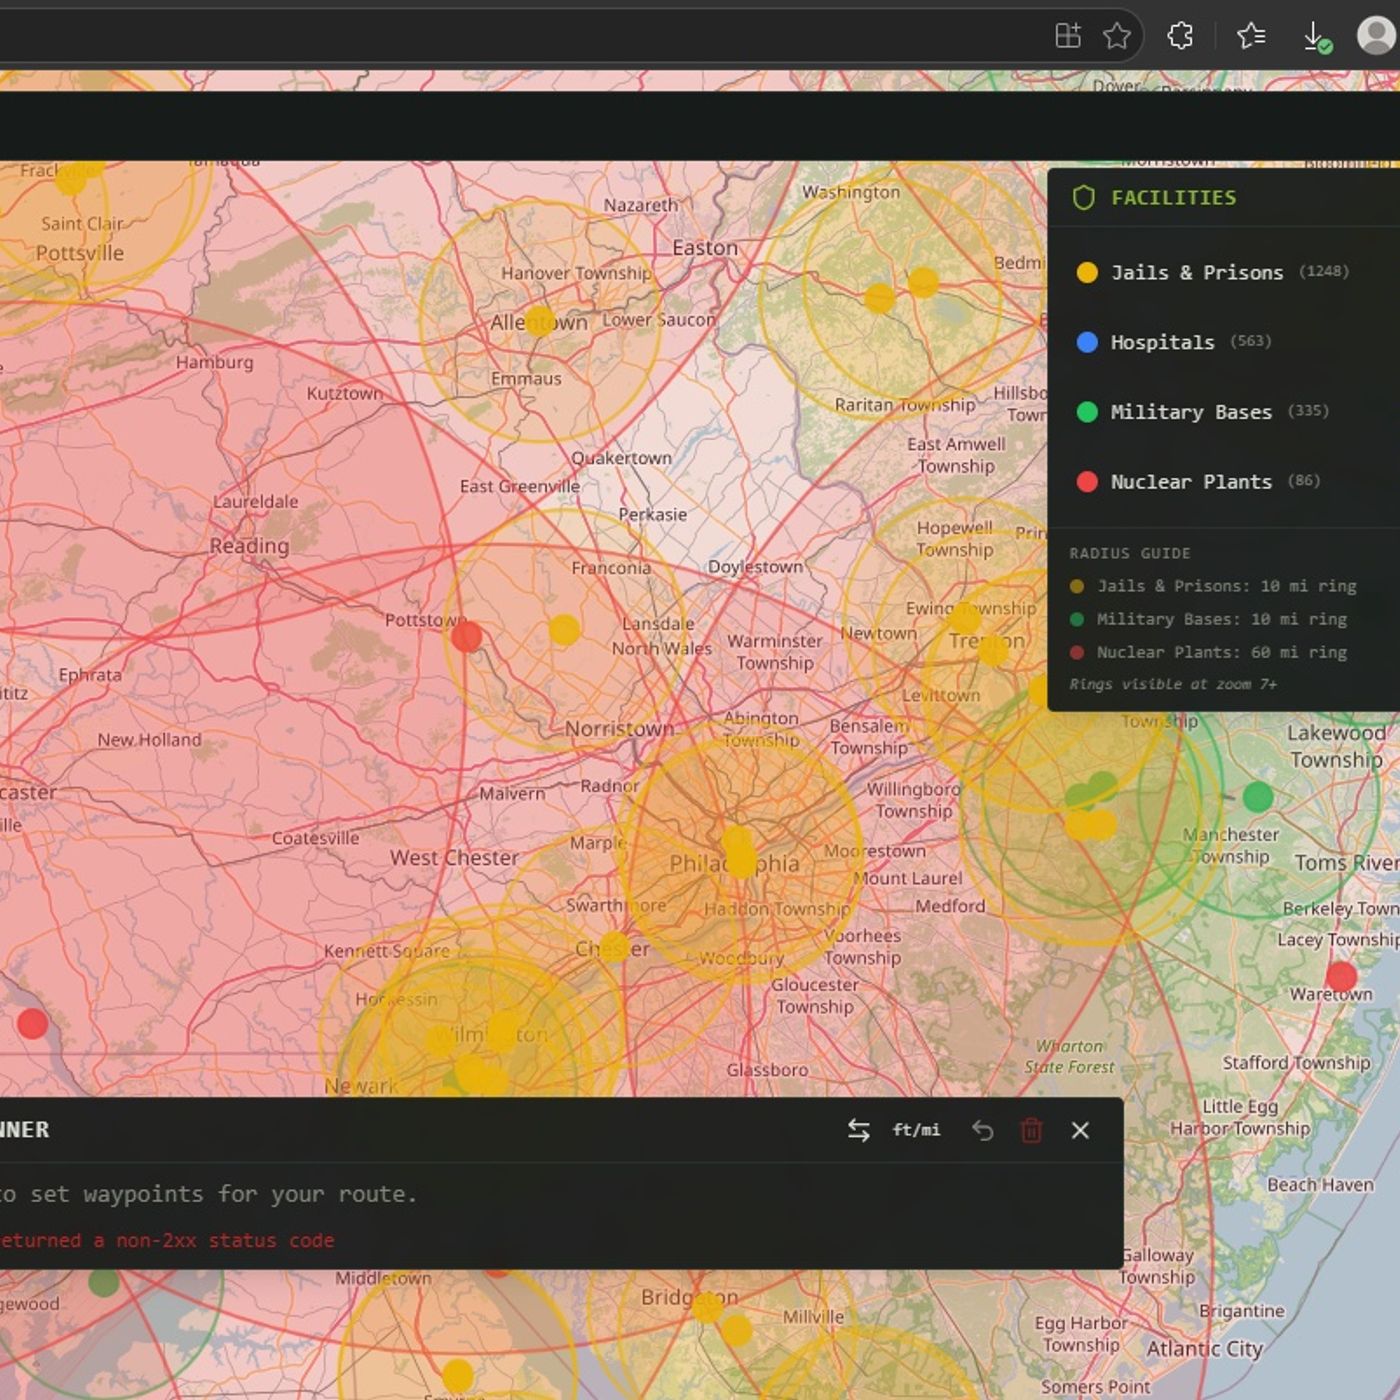Click the red trash icon to delete route
Screen dimensions: 1400x1400
pos(1031,1130)
